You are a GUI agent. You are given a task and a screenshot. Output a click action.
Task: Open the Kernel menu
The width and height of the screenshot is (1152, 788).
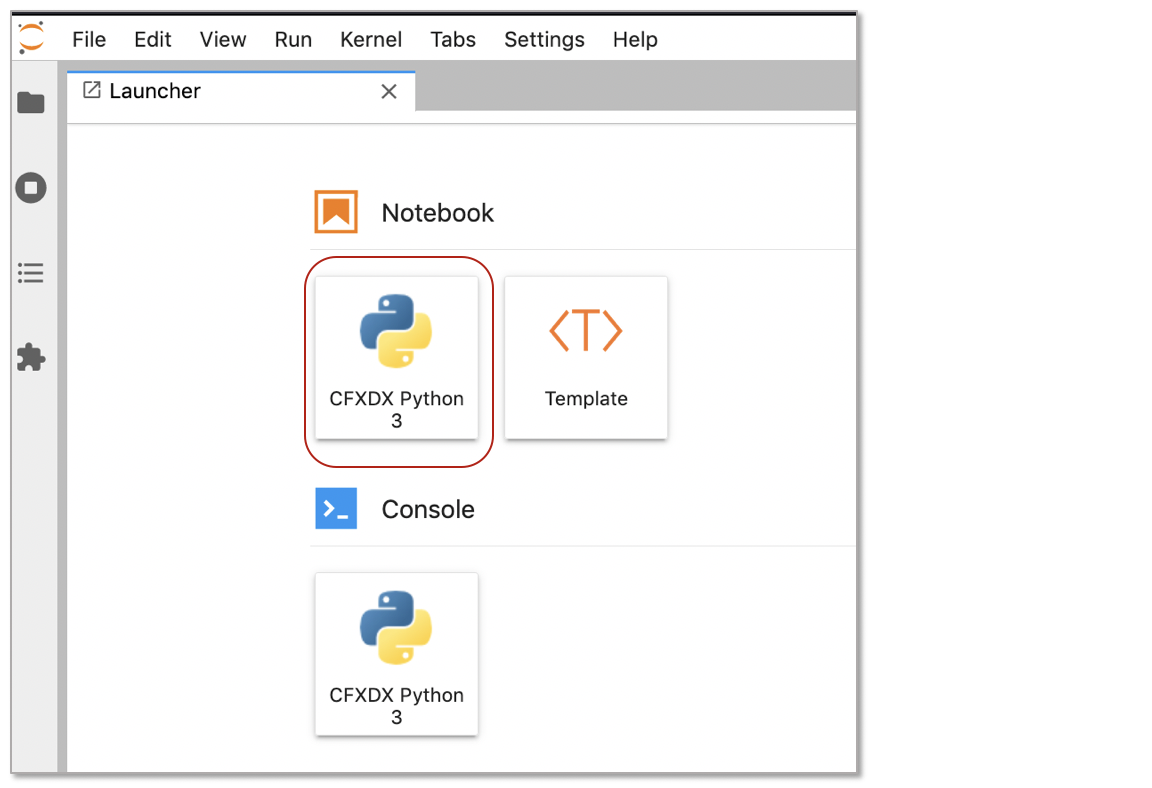pos(371,40)
